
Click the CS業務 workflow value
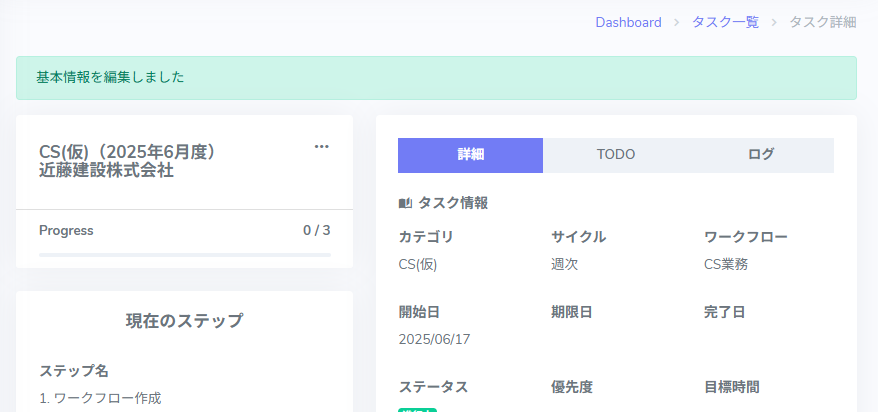(x=726, y=265)
